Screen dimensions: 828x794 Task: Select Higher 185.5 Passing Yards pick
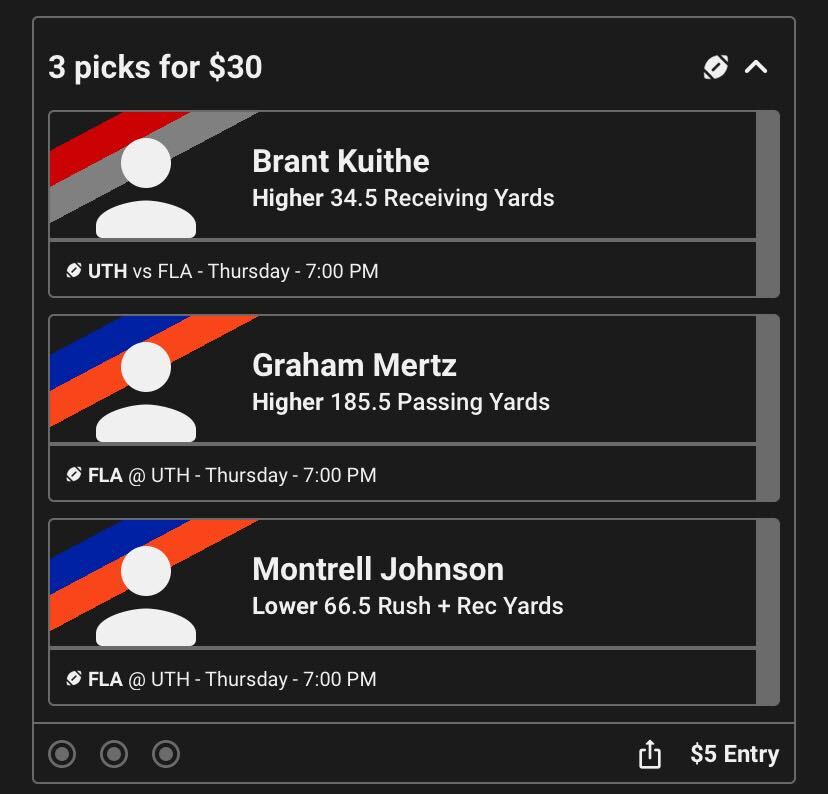pos(401,402)
